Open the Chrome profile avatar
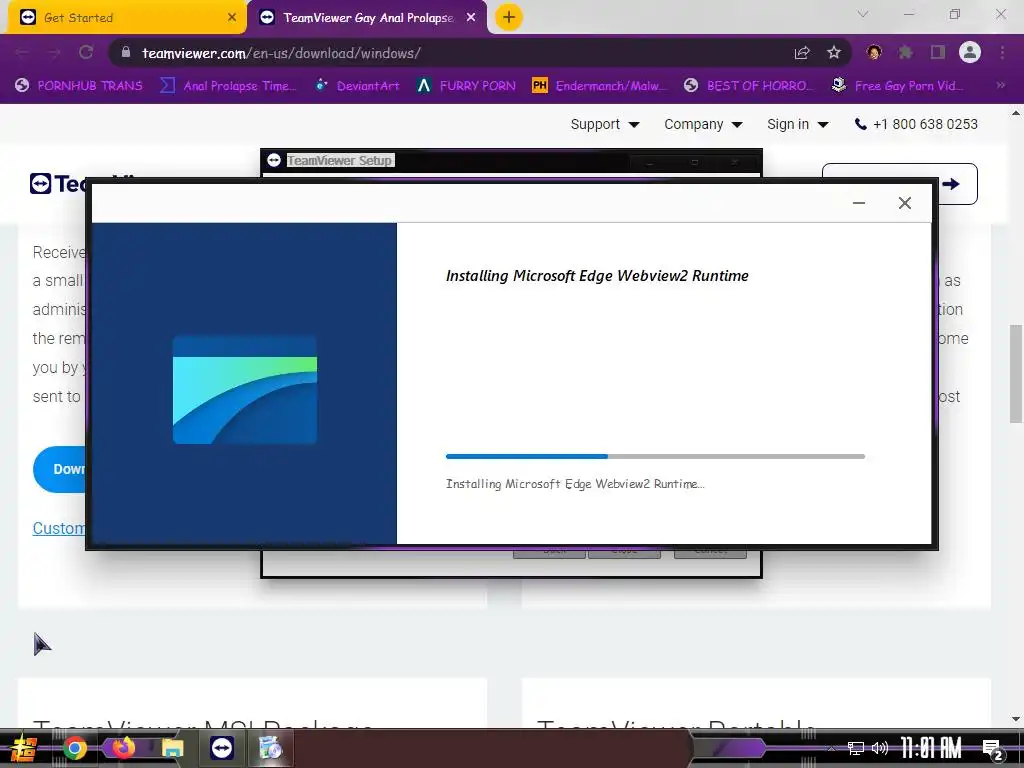Viewport: 1024px width, 768px height. [970, 52]
